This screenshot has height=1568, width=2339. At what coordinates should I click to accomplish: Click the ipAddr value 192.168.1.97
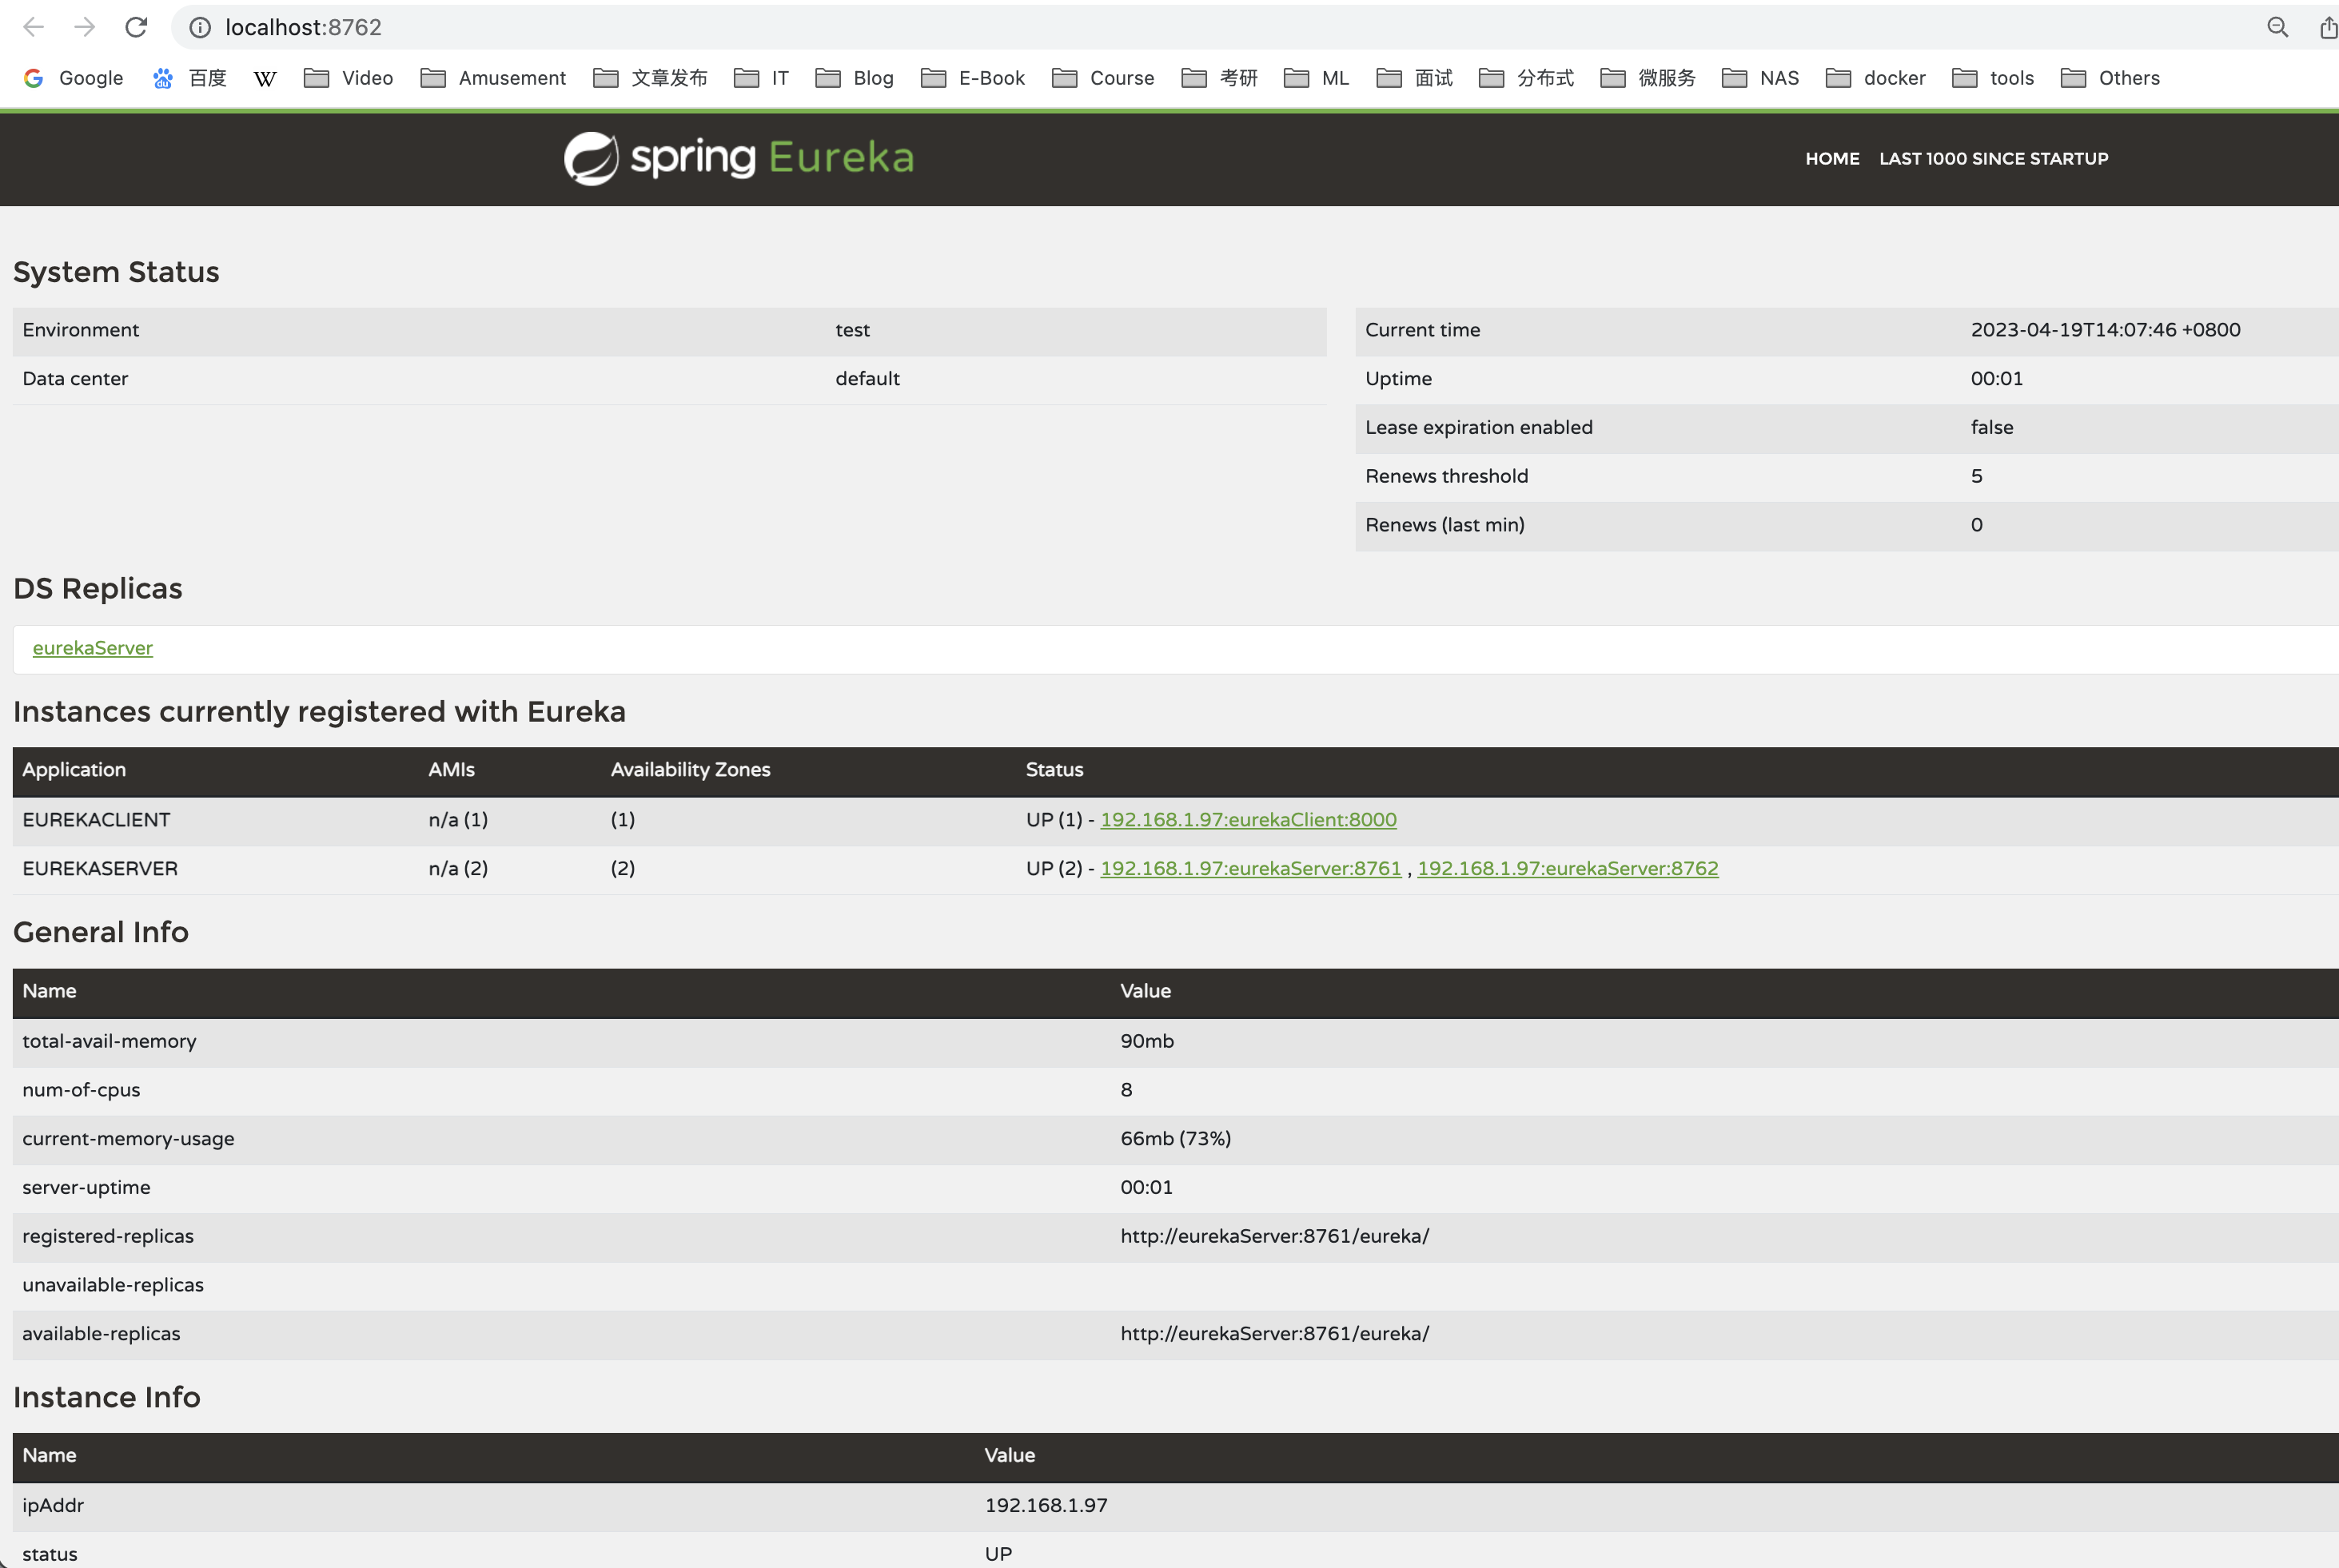pyautogui.click(x=1046, y=1506)
